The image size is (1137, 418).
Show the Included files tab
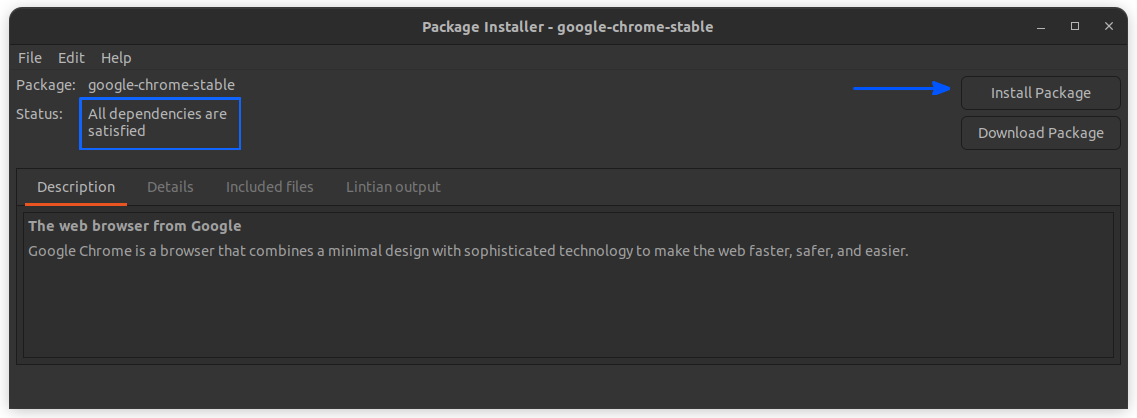pyautogui.click(x=270, y=187)
